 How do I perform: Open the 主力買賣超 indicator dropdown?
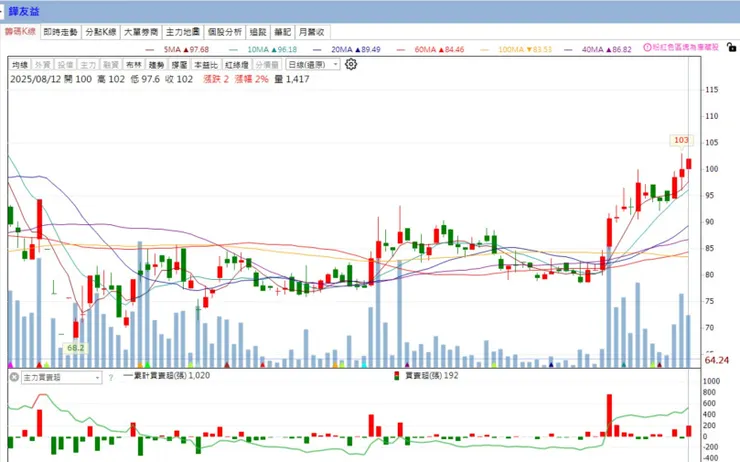[62, 378]
